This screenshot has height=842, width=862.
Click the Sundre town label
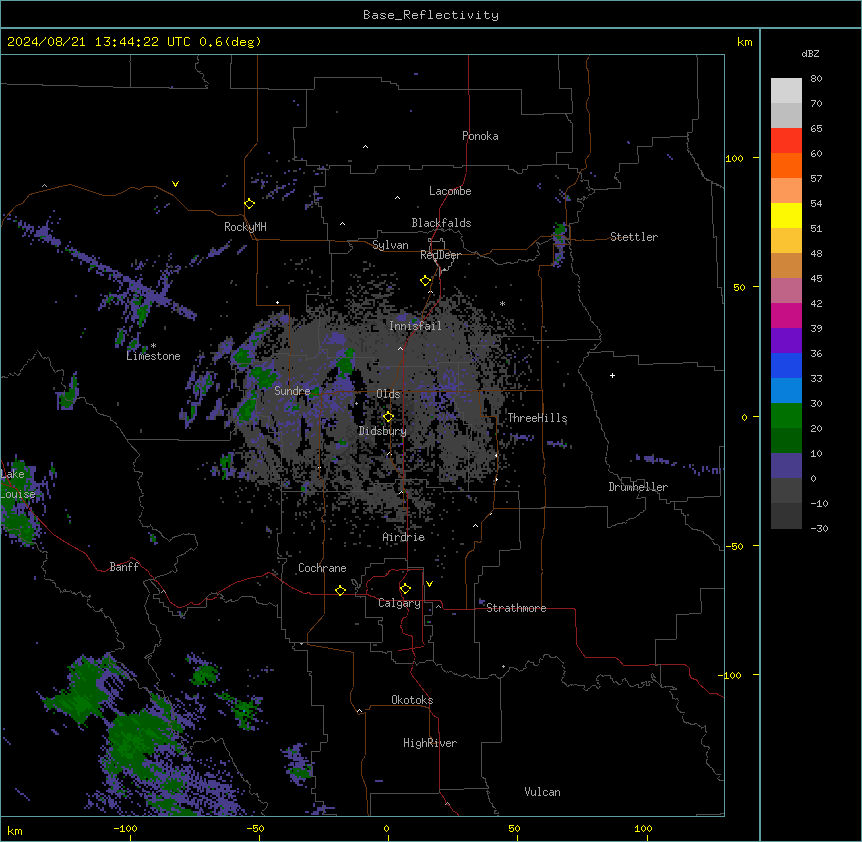(292, 391)
